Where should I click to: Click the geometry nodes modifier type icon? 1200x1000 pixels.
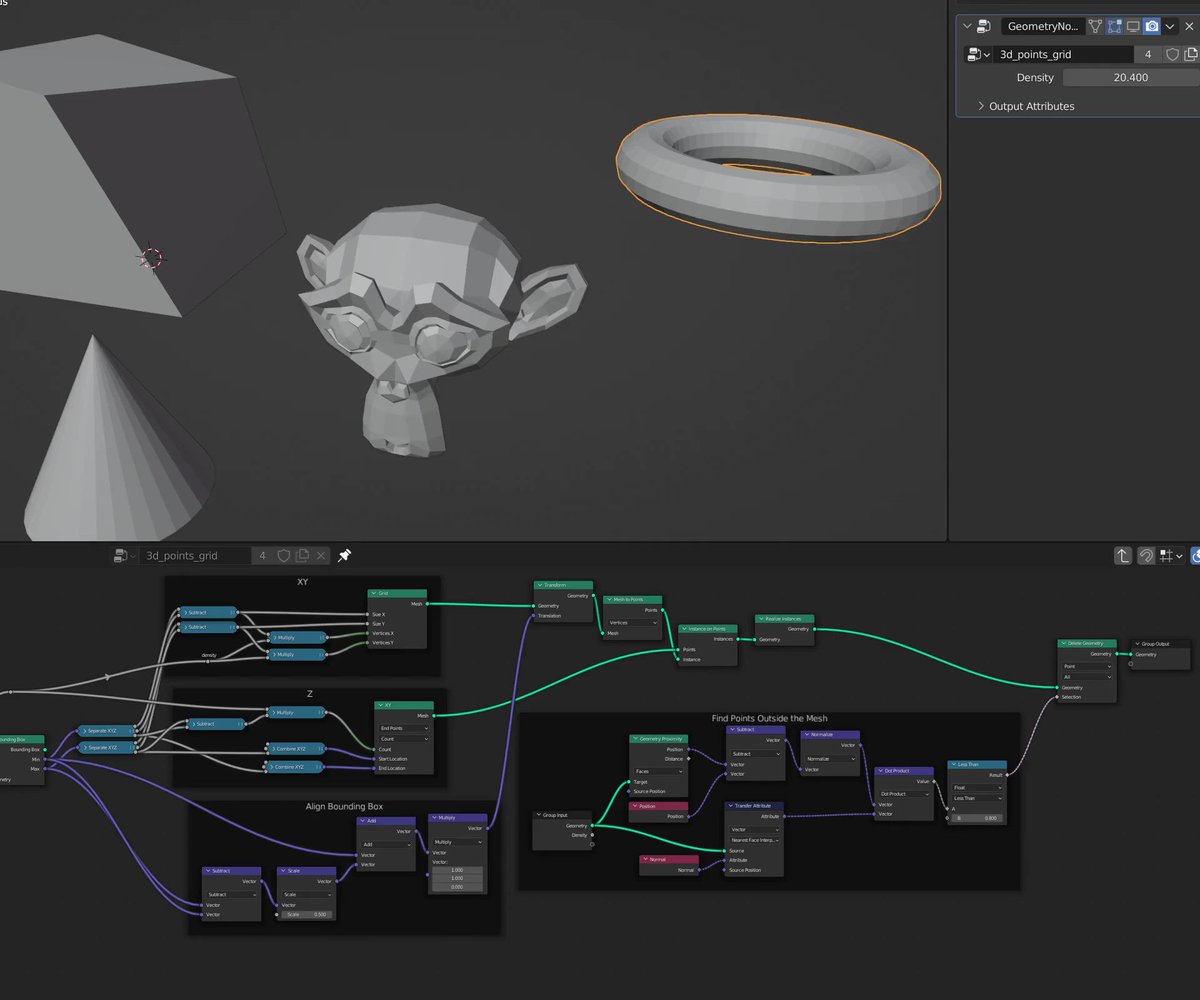click(985, 27)
